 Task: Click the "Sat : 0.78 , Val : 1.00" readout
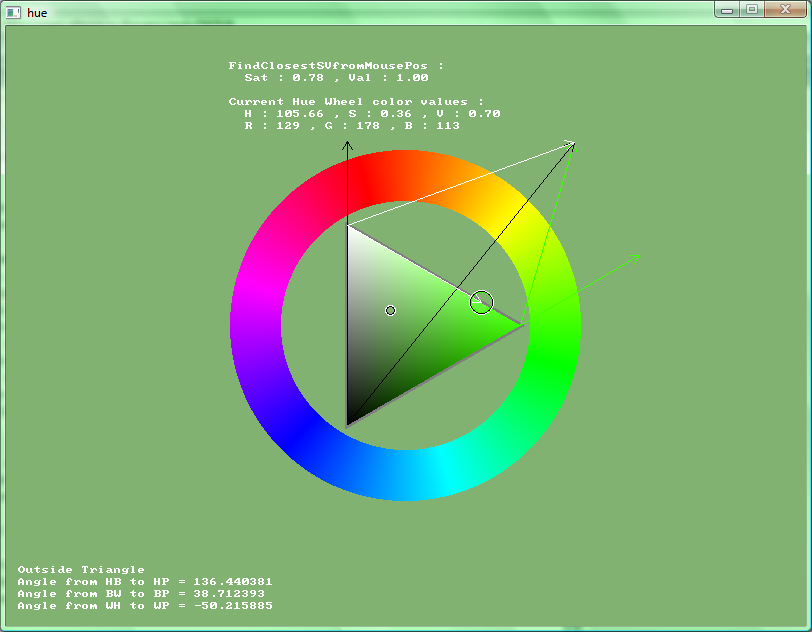tap(336, 78)
